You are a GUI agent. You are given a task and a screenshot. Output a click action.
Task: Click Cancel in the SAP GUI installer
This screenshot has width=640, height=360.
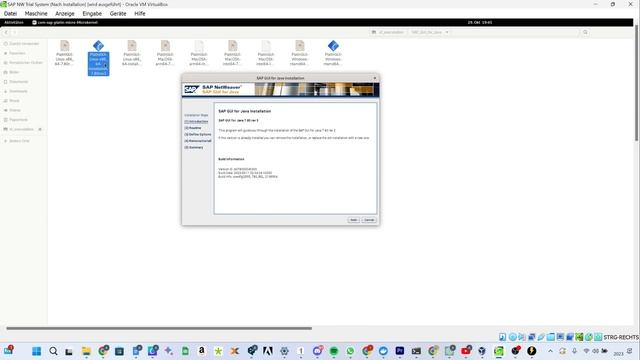(369, 220)
